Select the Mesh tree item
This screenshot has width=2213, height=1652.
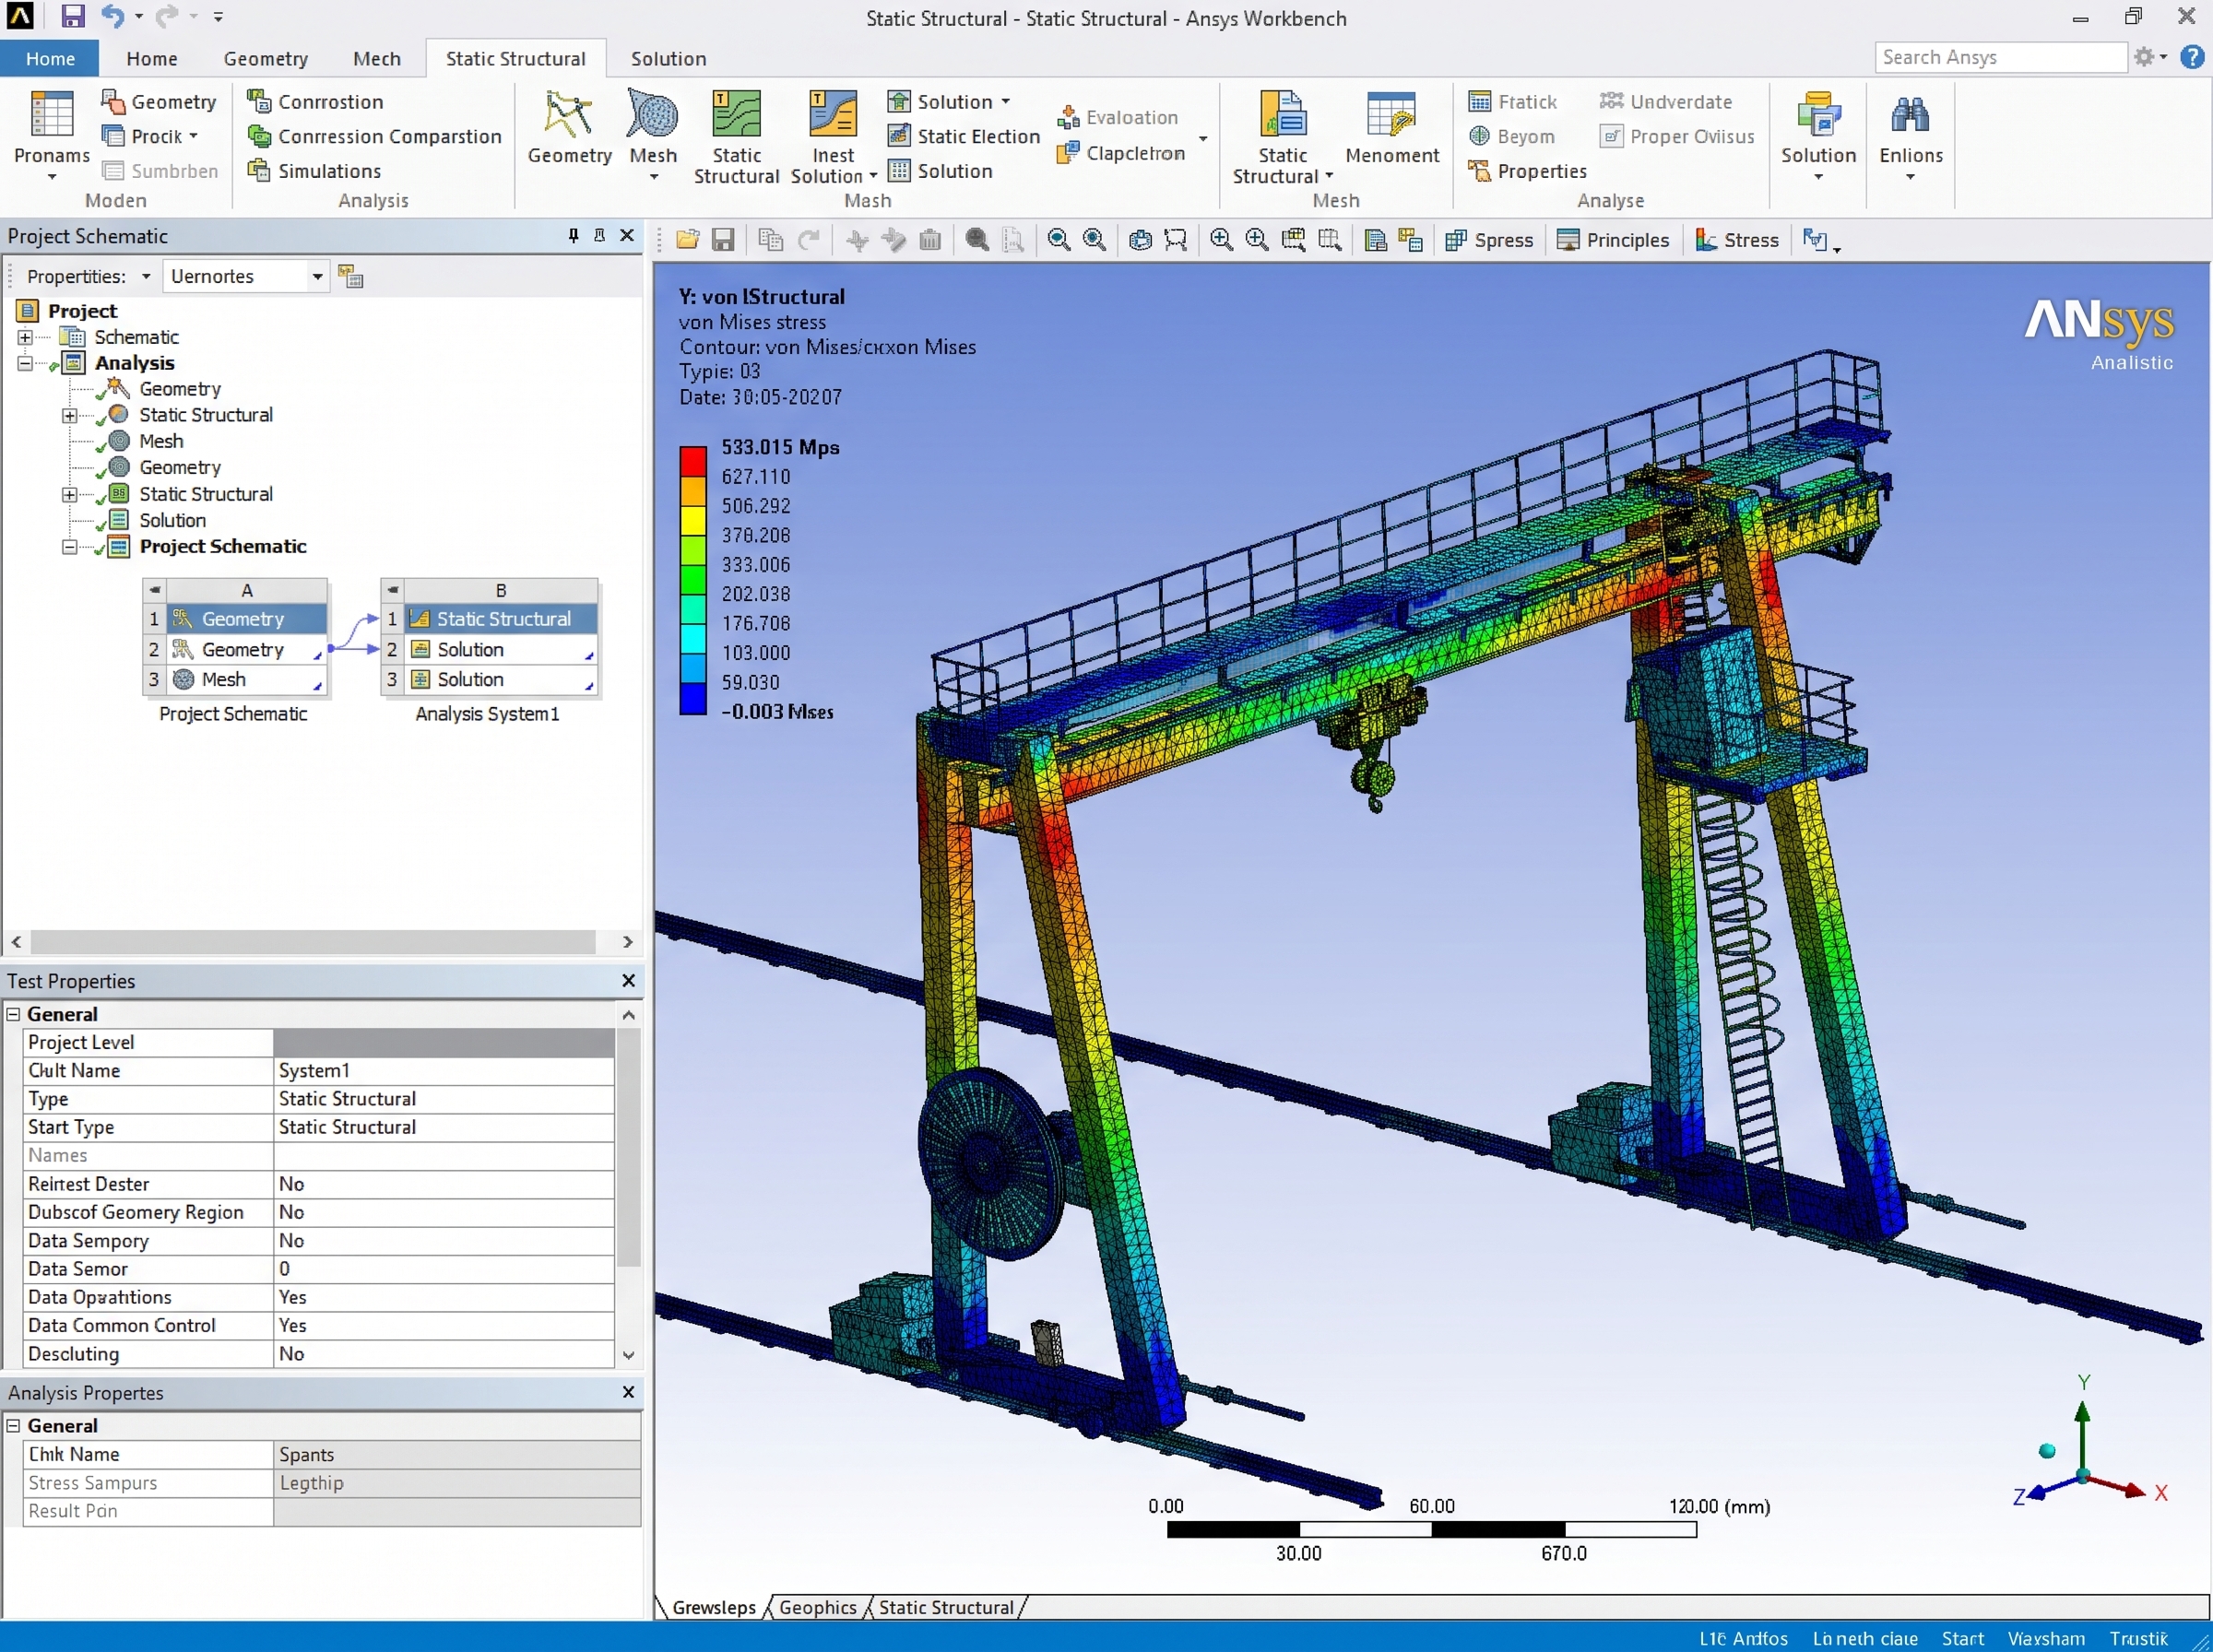[x=160, y=441]
